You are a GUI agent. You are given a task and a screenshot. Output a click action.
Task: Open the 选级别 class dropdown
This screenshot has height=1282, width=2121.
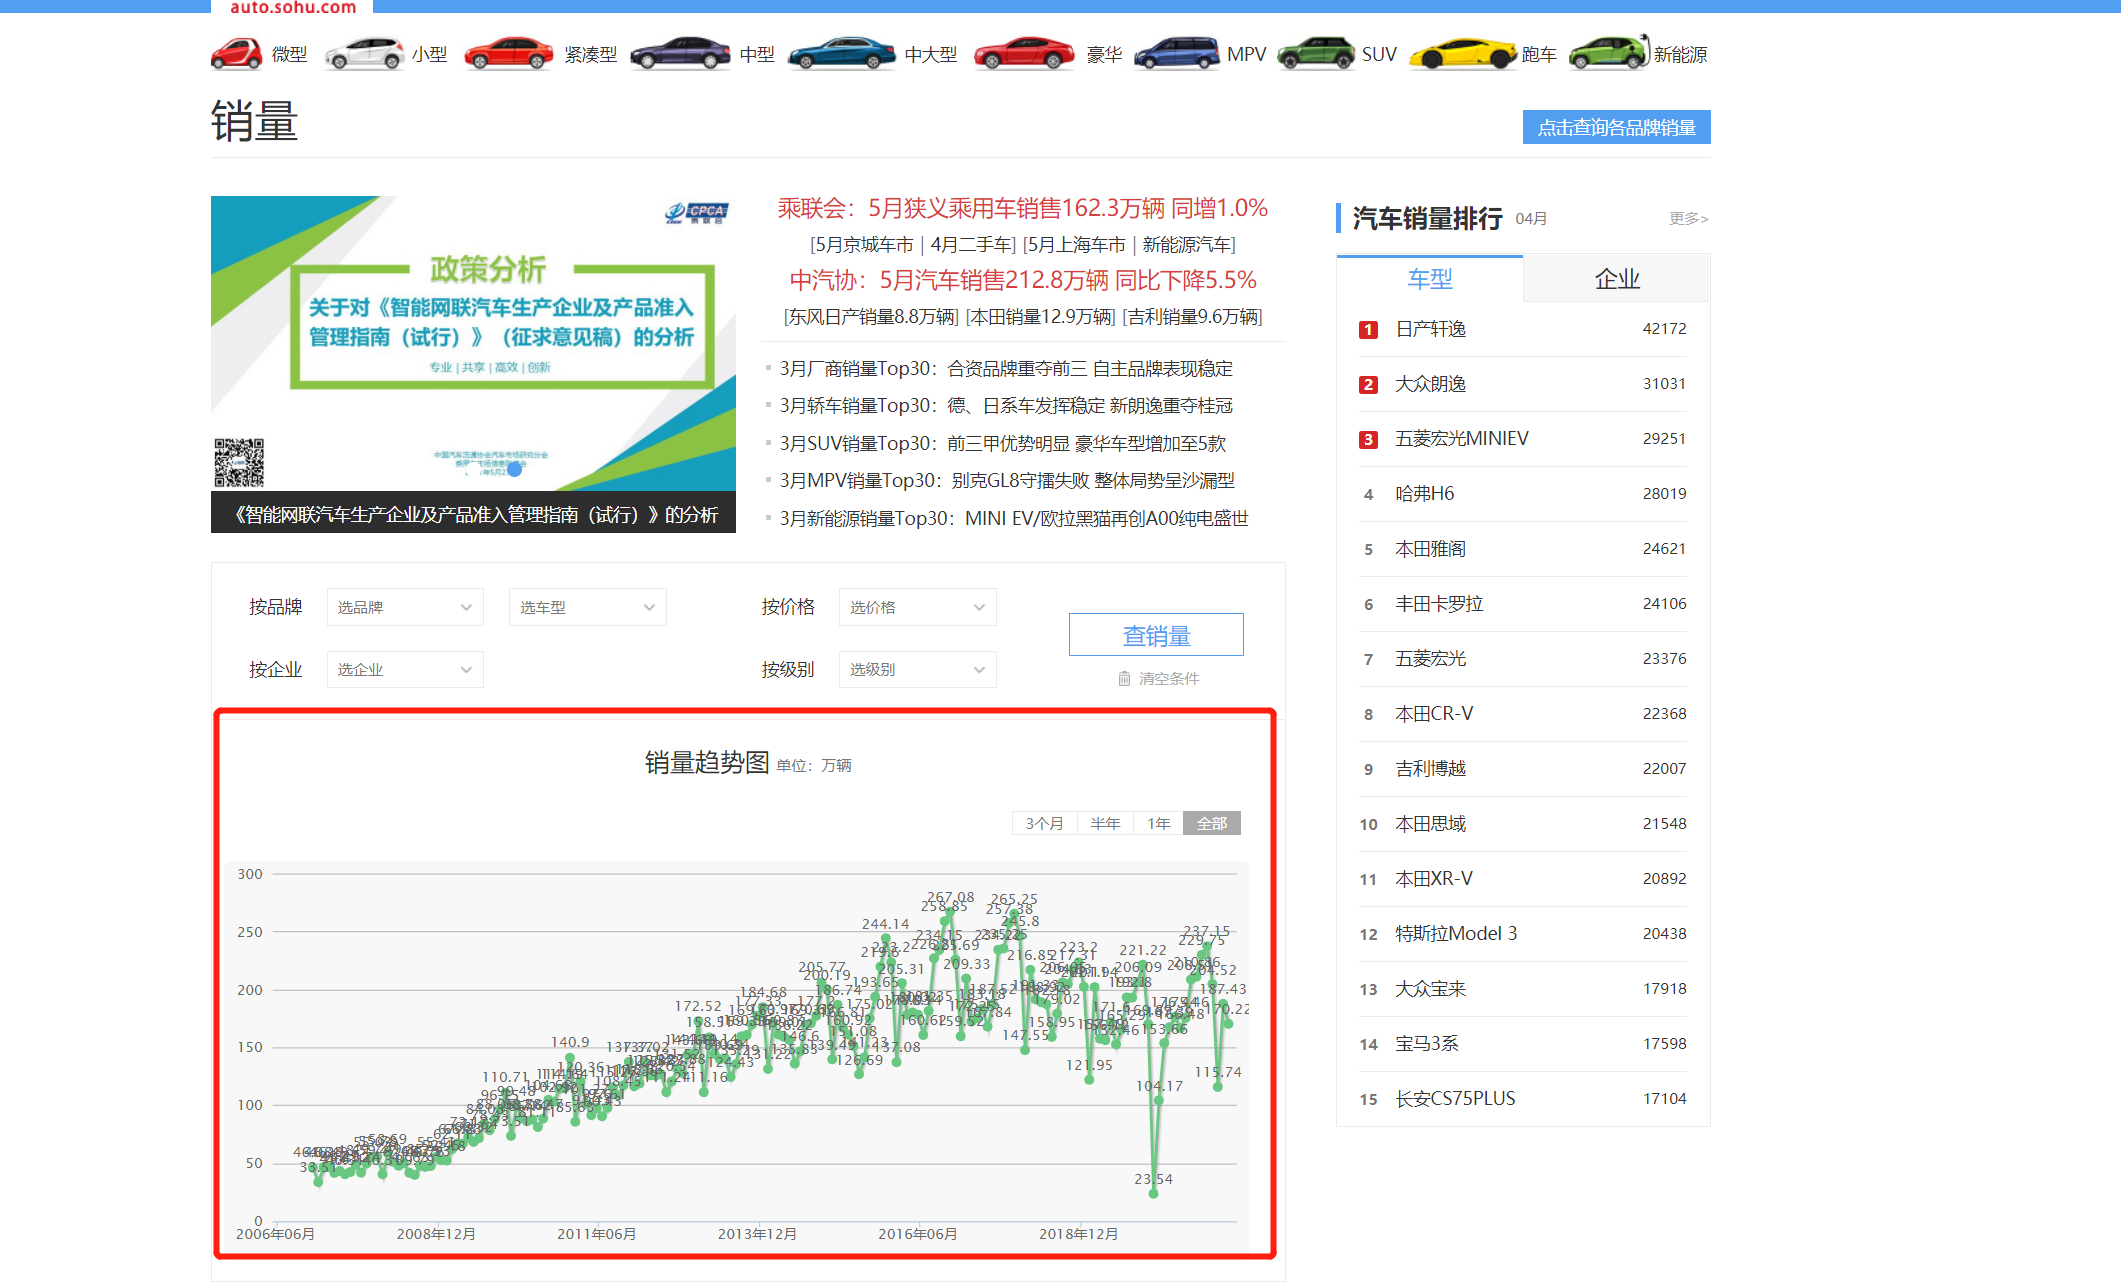tap(918, 669)
